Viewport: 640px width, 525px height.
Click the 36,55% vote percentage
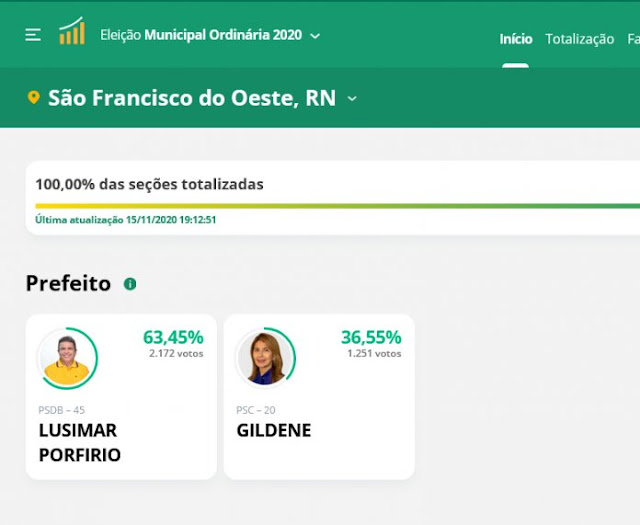click(x=371, y=337)
